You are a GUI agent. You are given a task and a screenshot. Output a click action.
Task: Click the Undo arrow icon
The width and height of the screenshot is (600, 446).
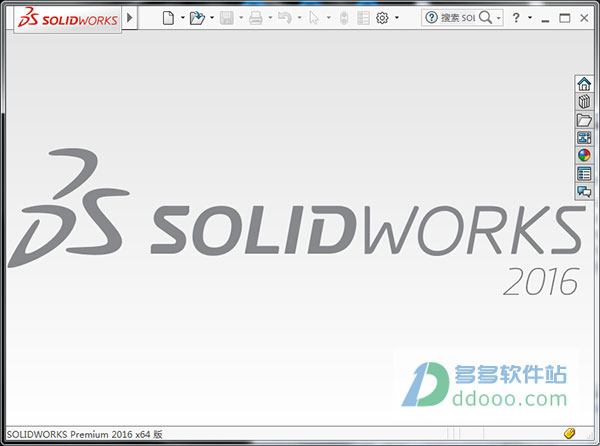click(x=285, y=18)
